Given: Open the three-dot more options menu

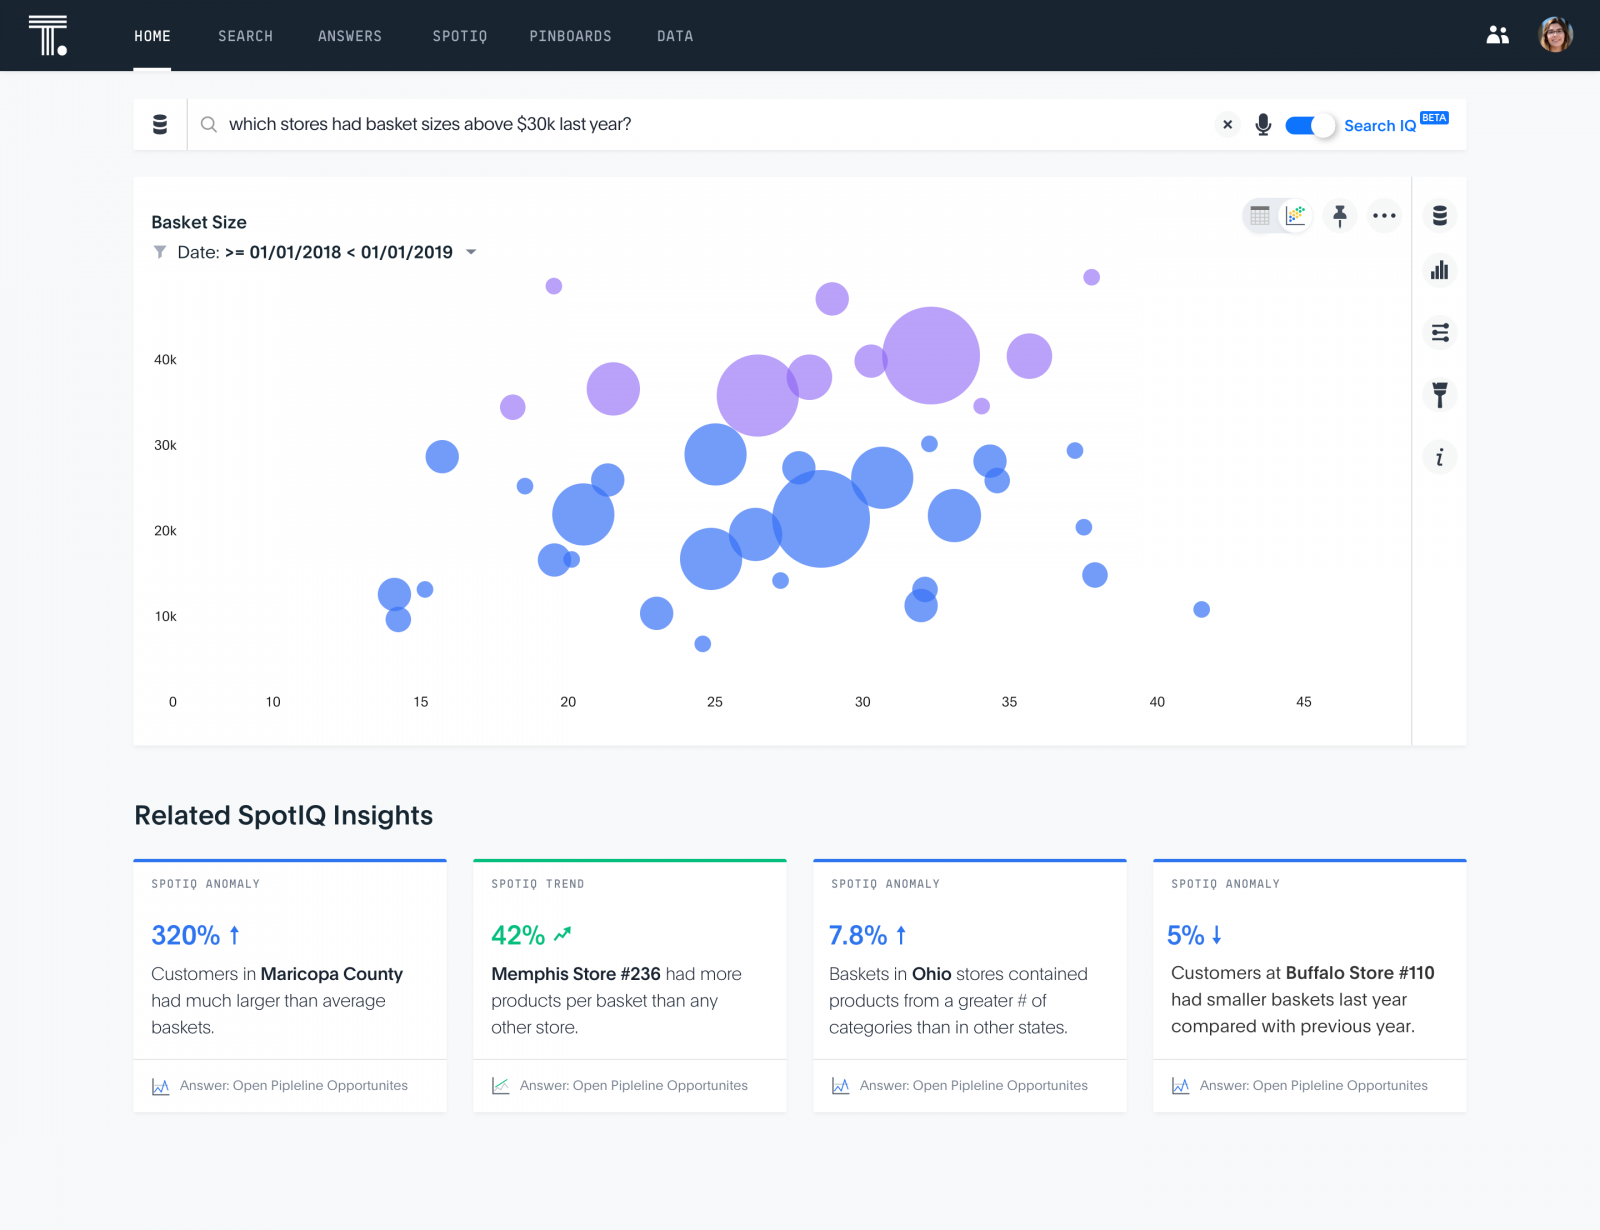Looking at the screenshot, I should (1384, 215).
